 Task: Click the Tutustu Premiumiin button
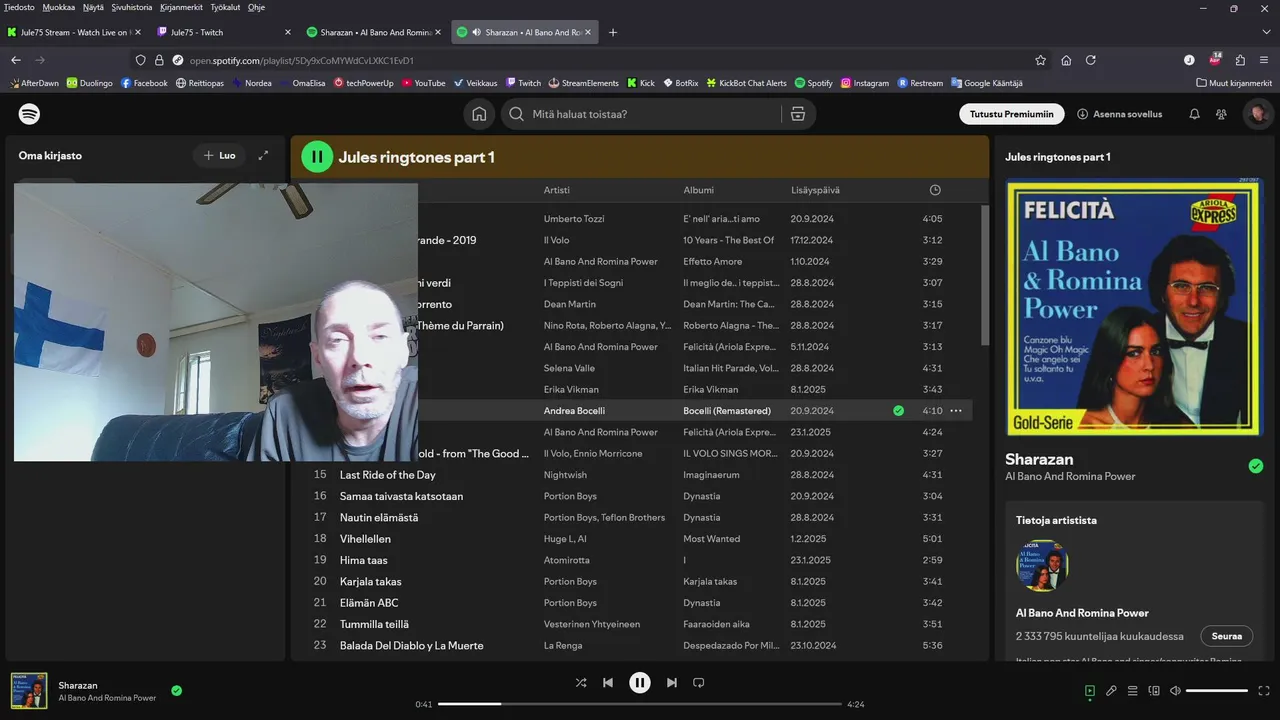coord(1011,114)
